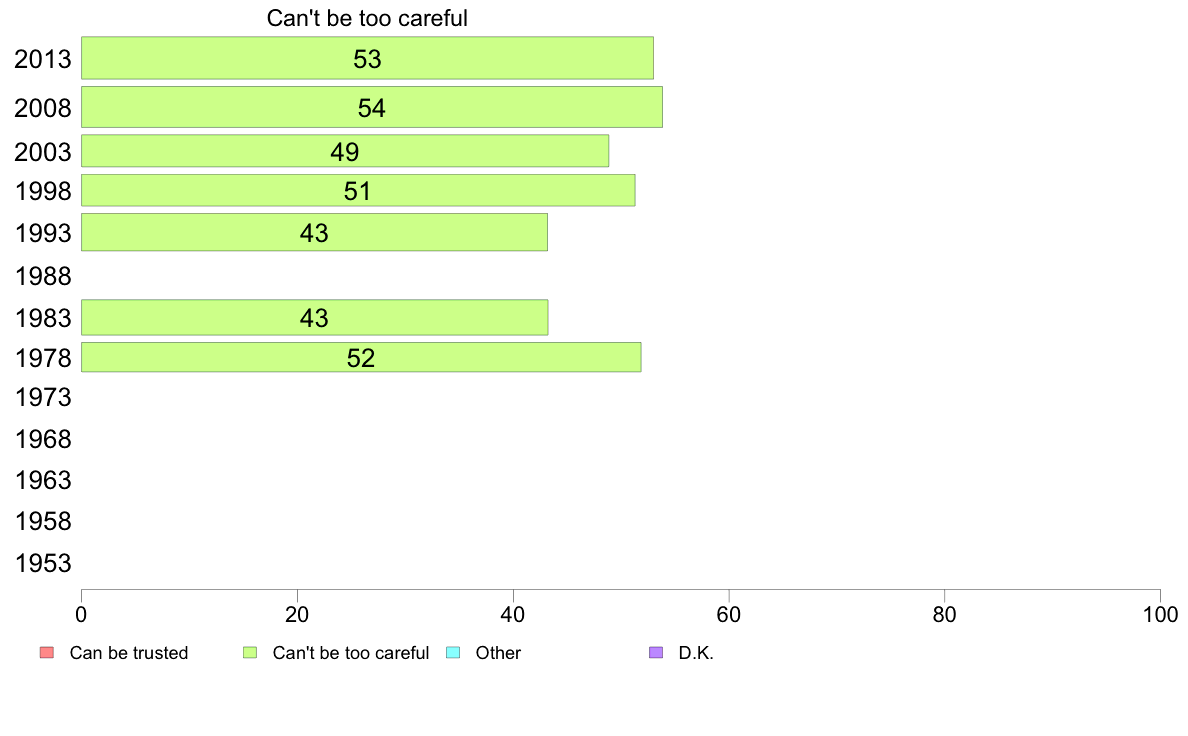Click the 1968 year axis label

coord(43,439)
